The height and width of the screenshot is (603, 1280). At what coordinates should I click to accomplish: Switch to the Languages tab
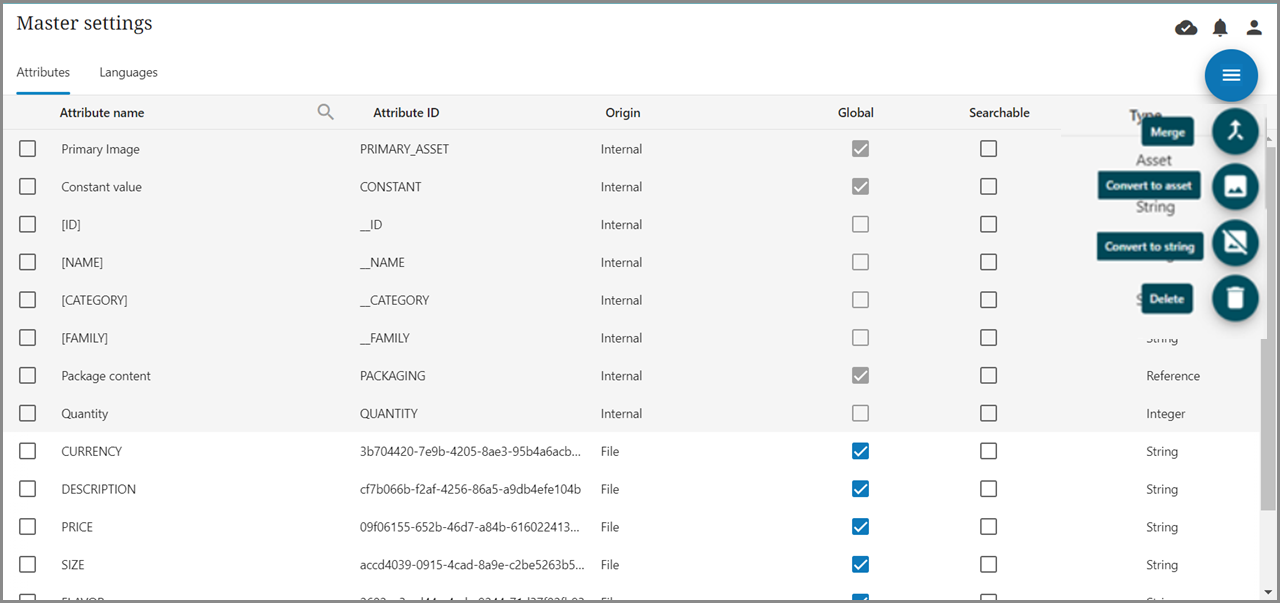coord(128,73)
